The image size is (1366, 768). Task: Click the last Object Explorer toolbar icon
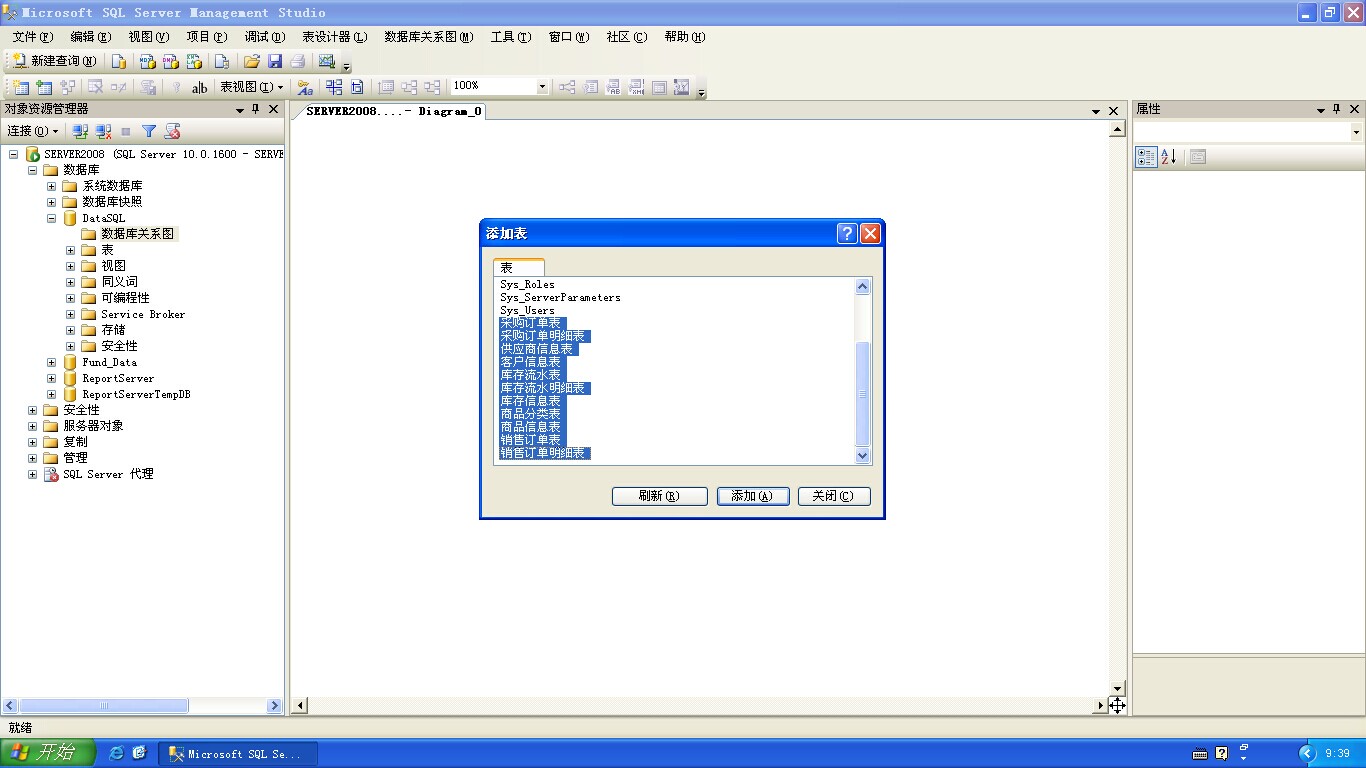point(172,131)
